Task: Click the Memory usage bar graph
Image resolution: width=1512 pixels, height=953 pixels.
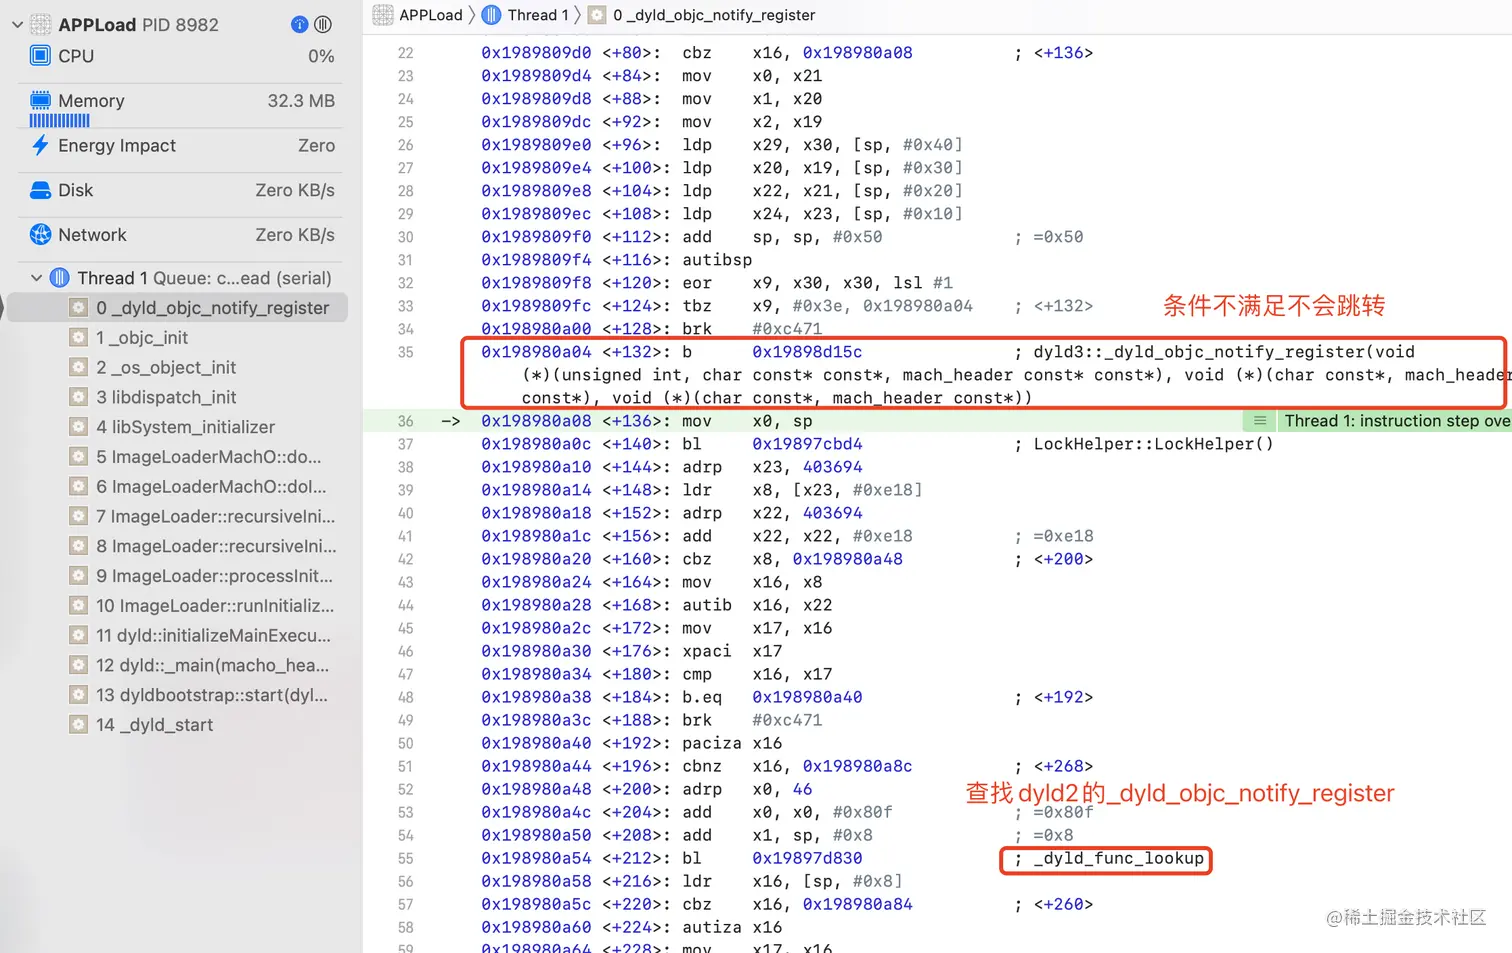Action: pos(59,120)
